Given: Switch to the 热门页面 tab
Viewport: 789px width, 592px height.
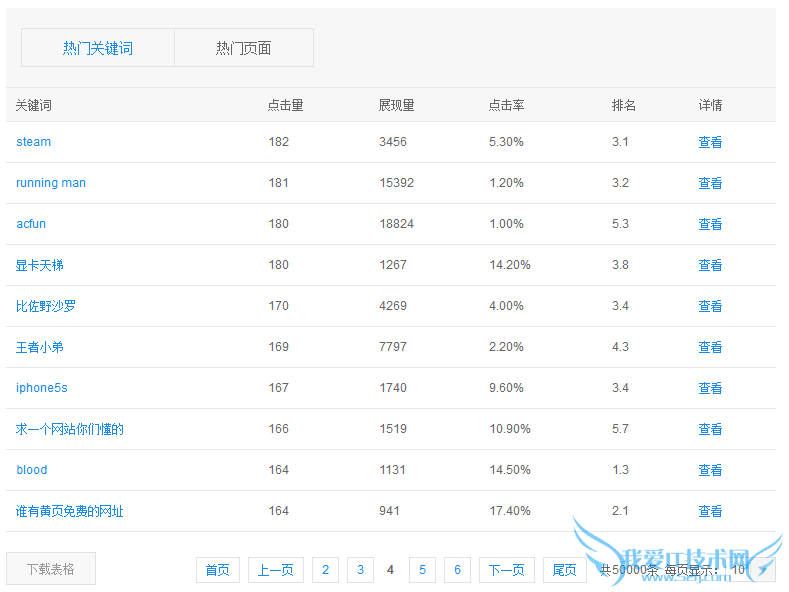Looking at the screenshot, I should 244,48.
